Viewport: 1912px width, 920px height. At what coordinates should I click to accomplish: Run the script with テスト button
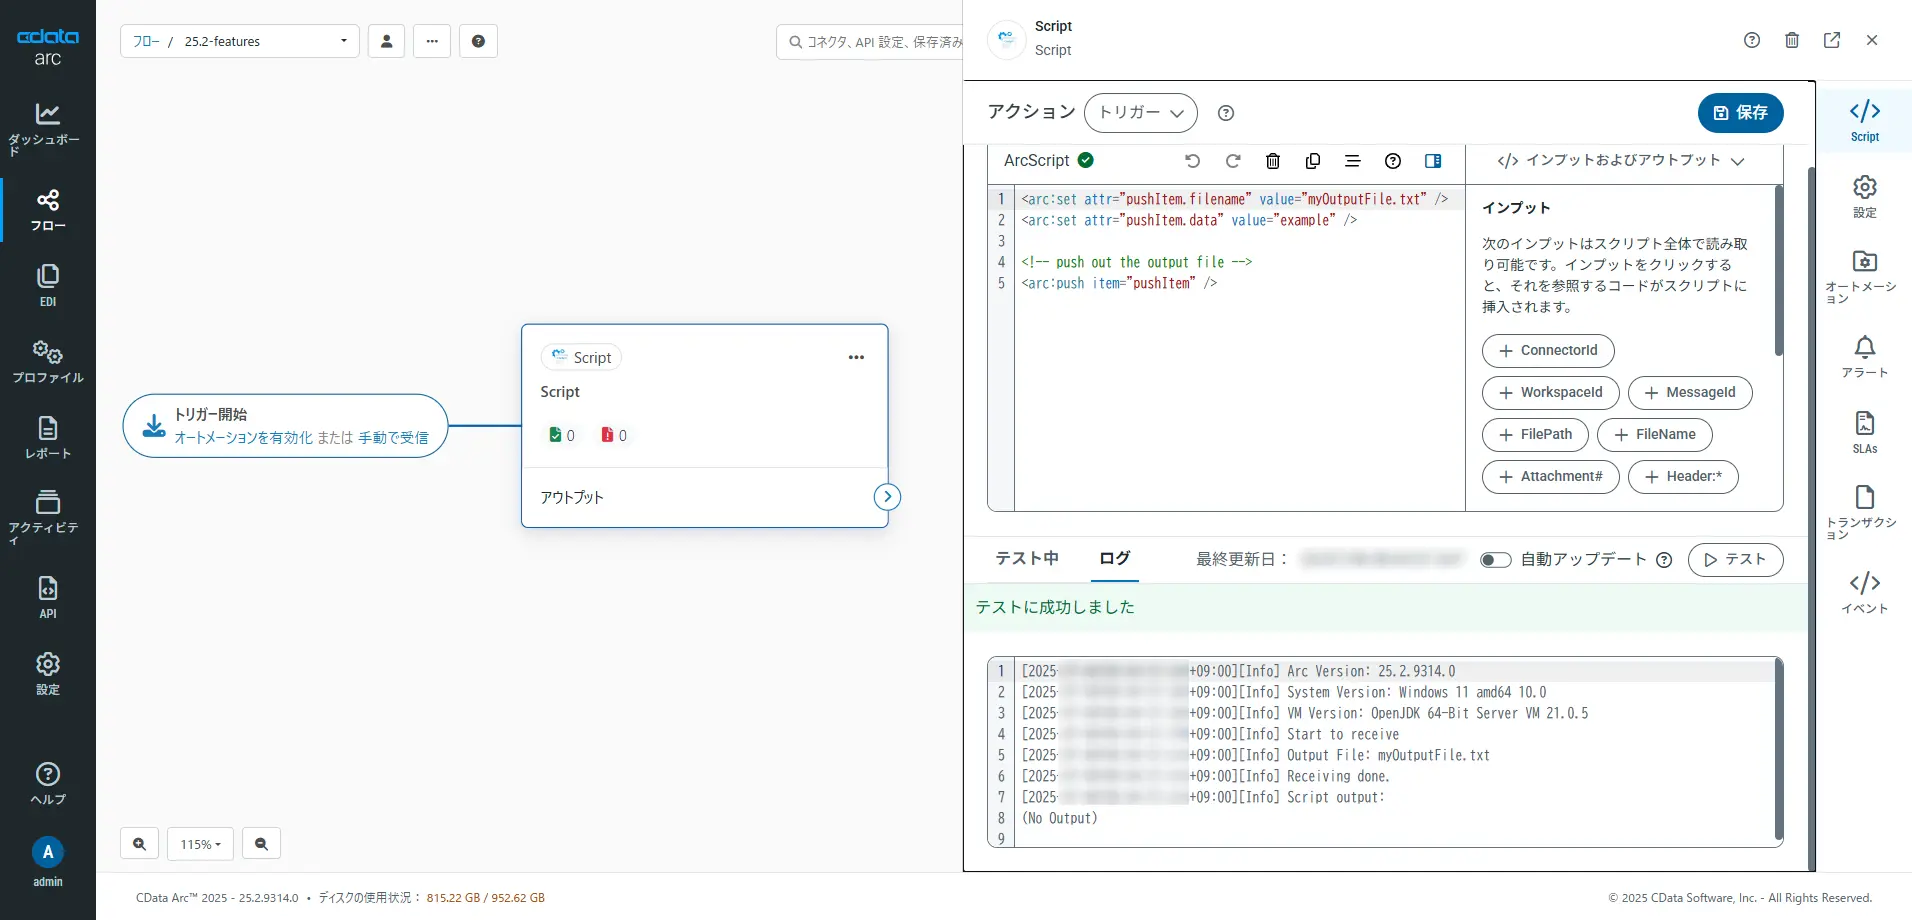pos(1735,560)
